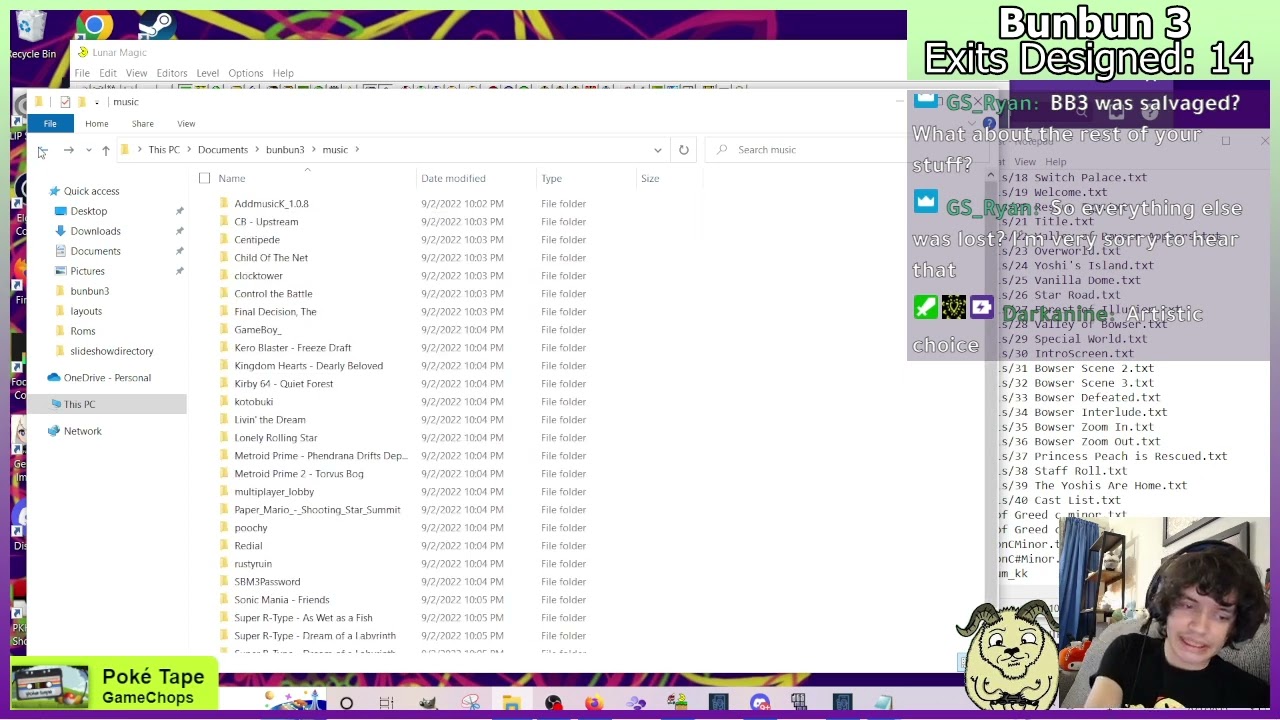
Task: Click the GameBoy_ folder icon
Action: coord(223,330)
